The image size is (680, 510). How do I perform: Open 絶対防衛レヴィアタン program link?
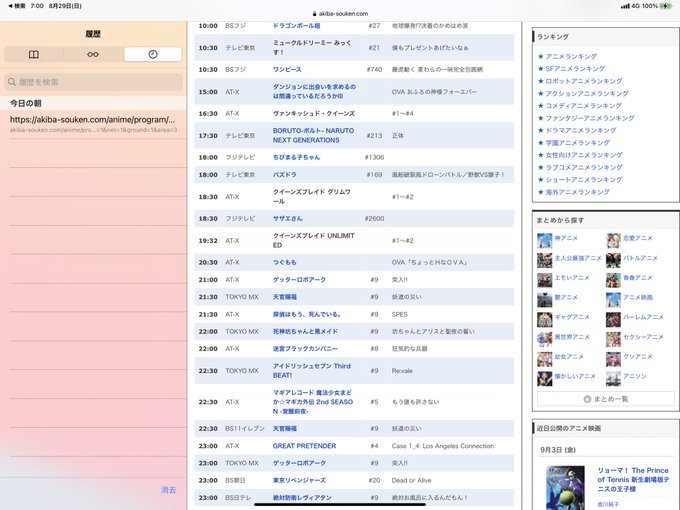coord(302,497)
